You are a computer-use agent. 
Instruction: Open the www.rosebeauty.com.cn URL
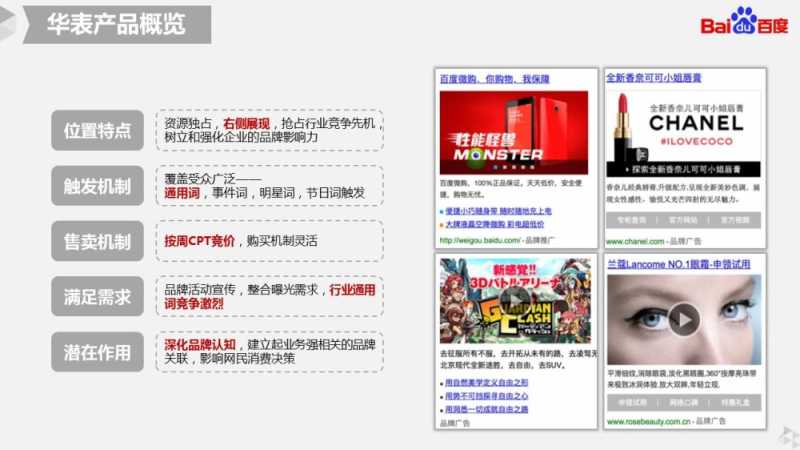(x=648, y=421)
